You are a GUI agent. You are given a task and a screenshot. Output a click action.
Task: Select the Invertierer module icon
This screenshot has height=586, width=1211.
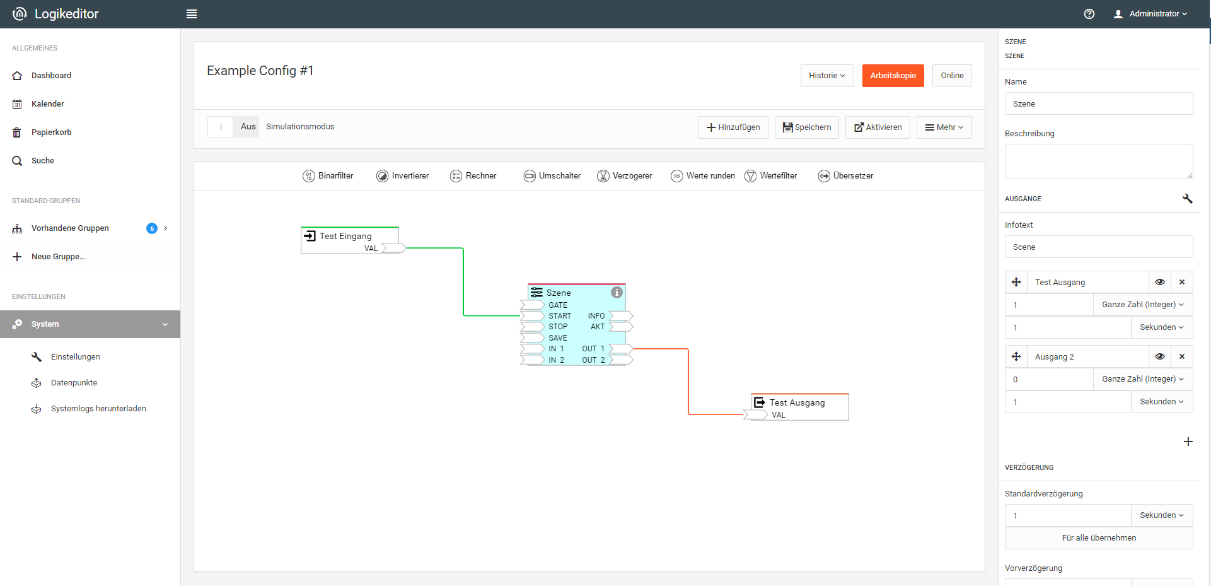click(382, 176)
